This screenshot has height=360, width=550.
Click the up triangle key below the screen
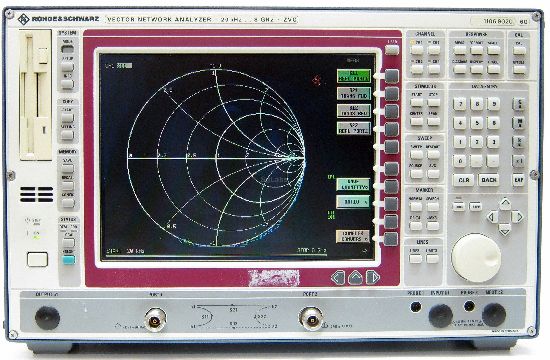tap(355, 278)
